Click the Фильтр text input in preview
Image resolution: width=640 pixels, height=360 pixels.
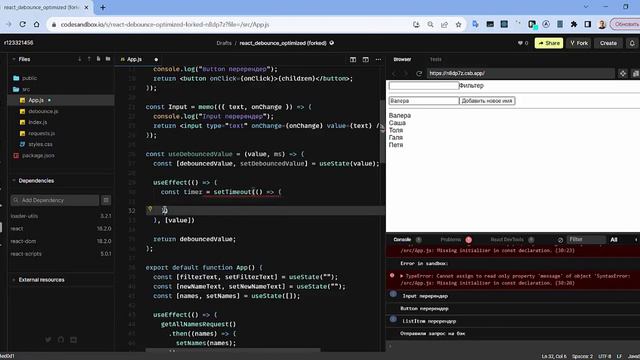[x=424, y=86]
